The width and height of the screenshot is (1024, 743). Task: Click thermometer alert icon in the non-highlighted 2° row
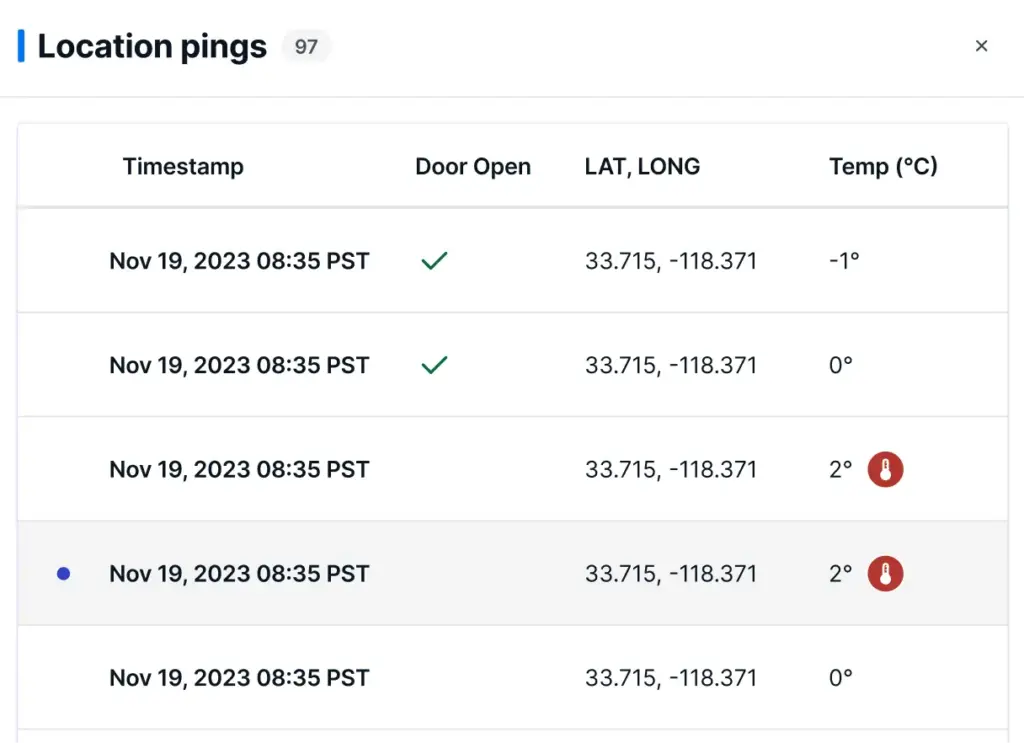point(885,469)
